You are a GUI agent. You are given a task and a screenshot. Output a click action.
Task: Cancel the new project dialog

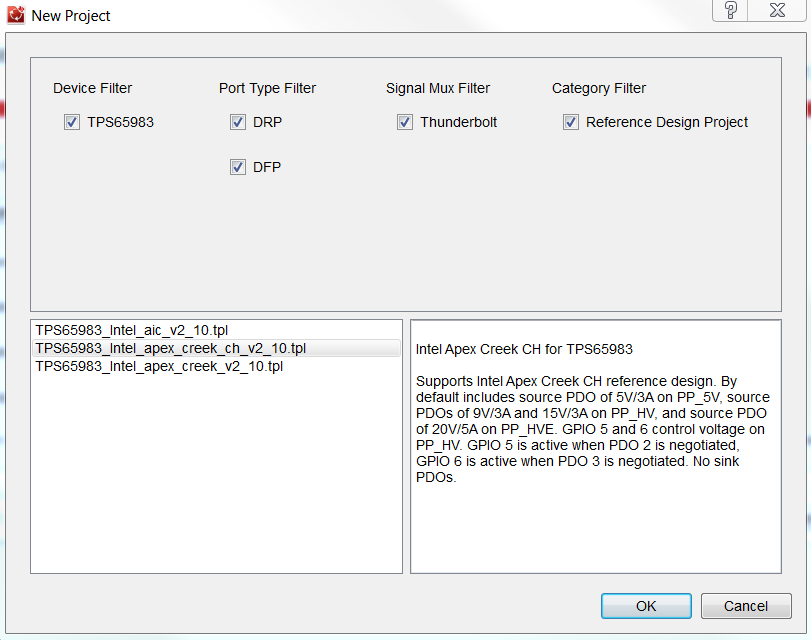746,606
